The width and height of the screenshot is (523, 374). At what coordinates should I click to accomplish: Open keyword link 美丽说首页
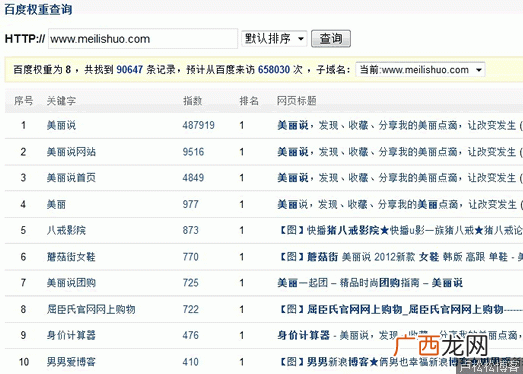coord(71,177)
